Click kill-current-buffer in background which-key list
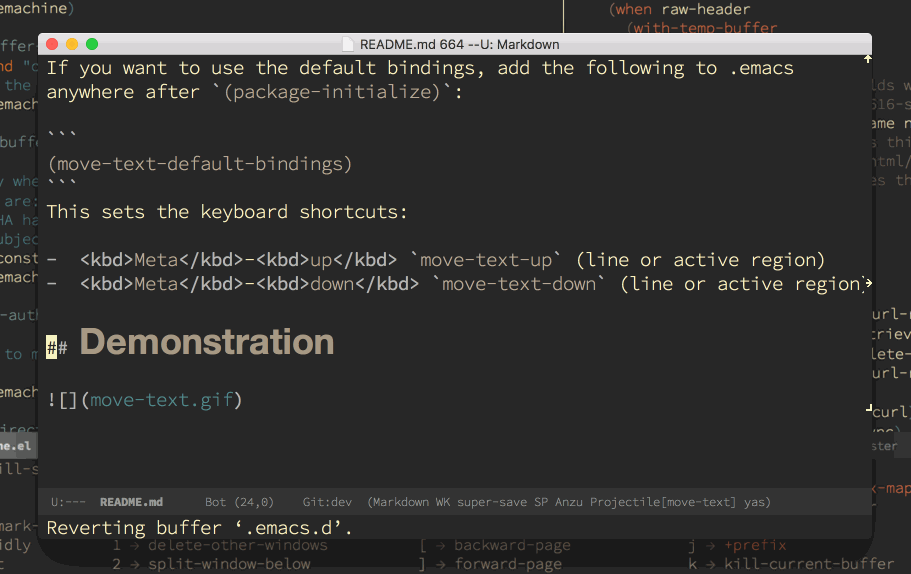The width and height of the screenshot is (911, 574). click(809, 564)
